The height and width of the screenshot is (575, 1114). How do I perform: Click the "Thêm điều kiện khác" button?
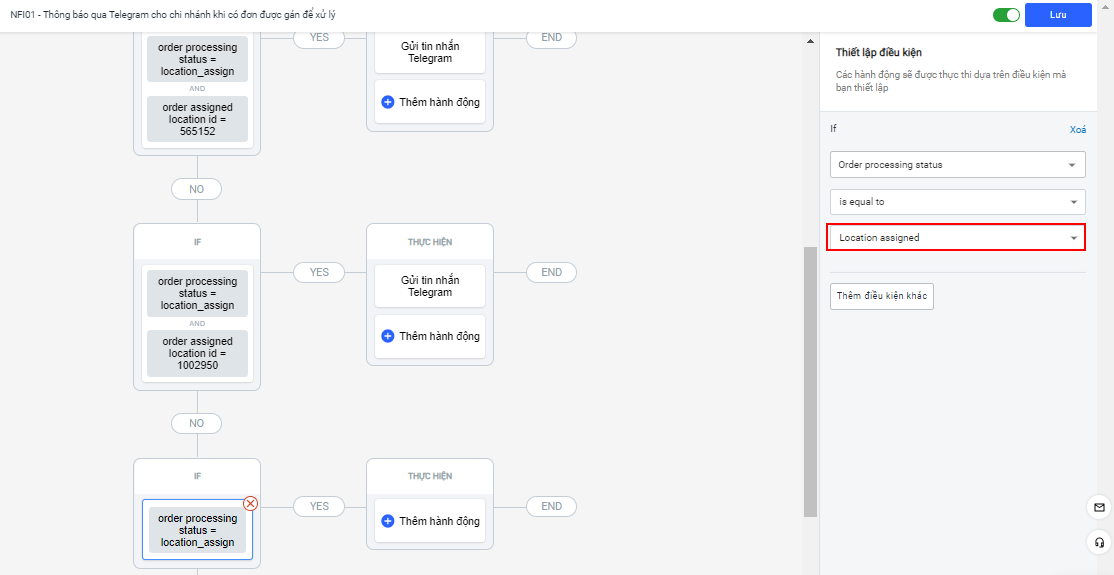click(882, 296)
